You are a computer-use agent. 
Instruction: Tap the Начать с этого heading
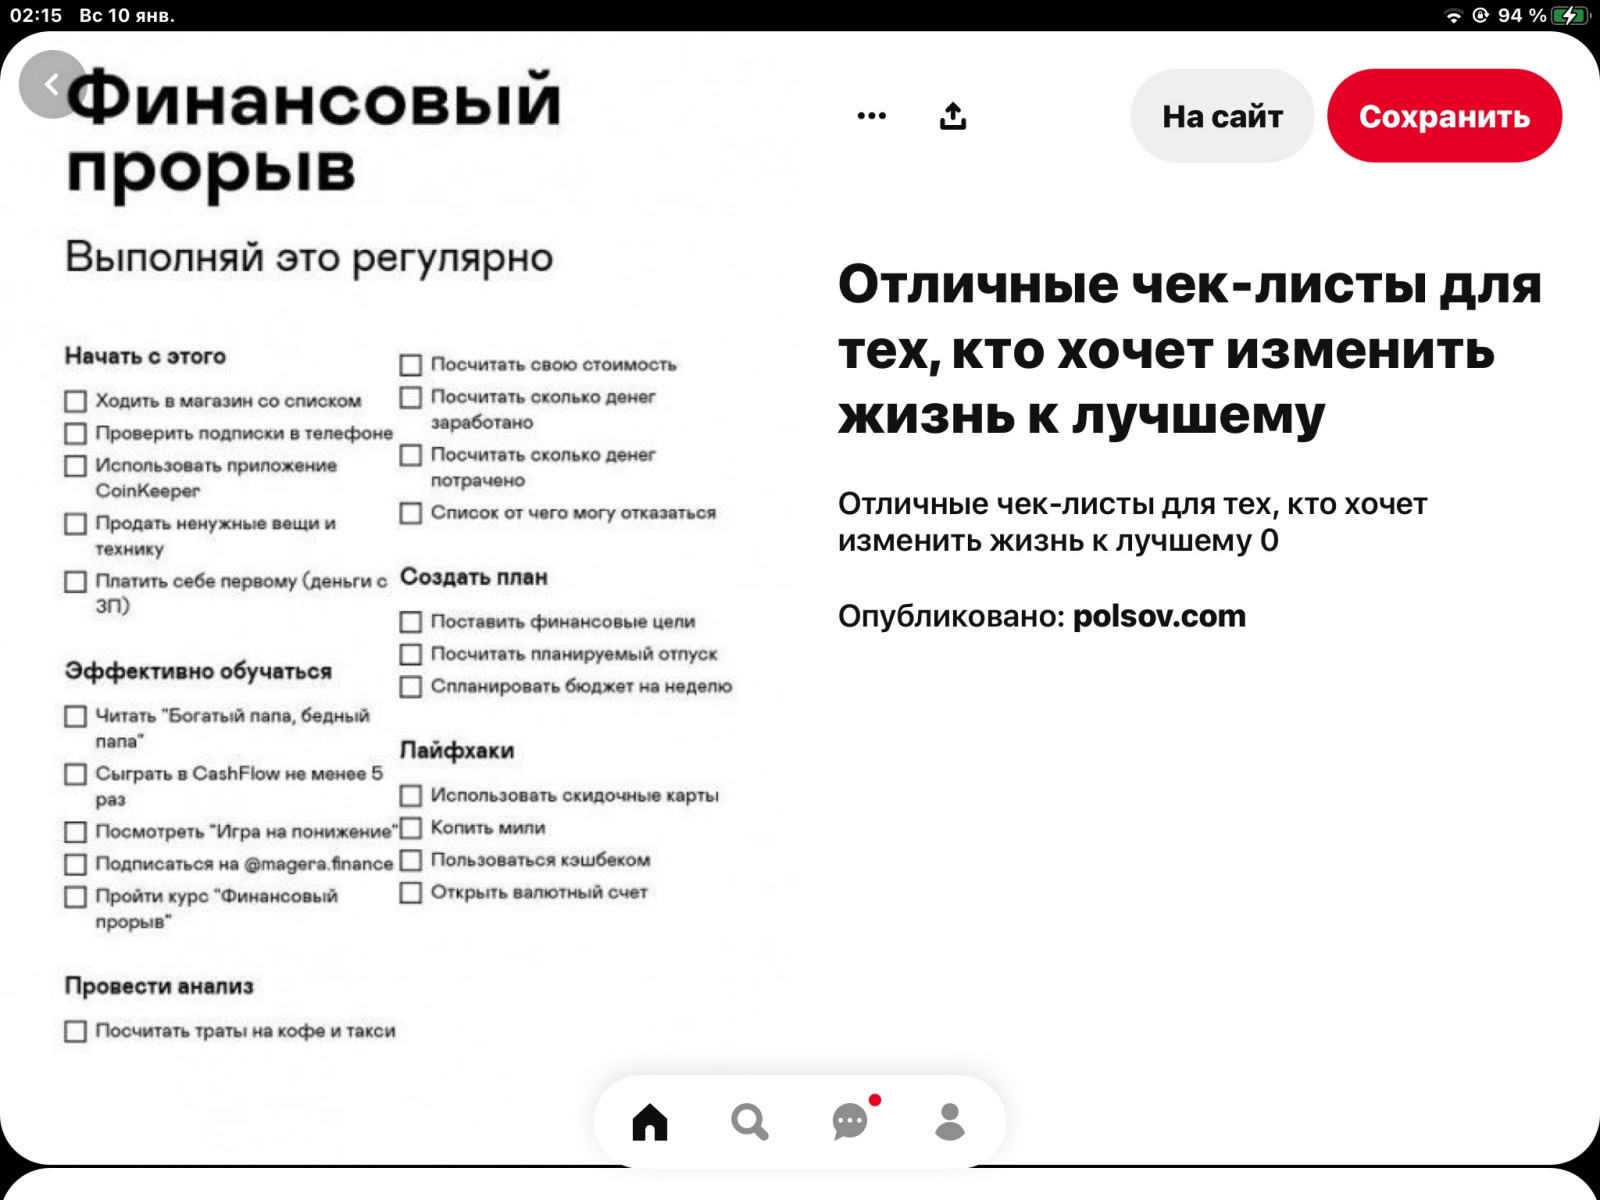tap(145, 357)
